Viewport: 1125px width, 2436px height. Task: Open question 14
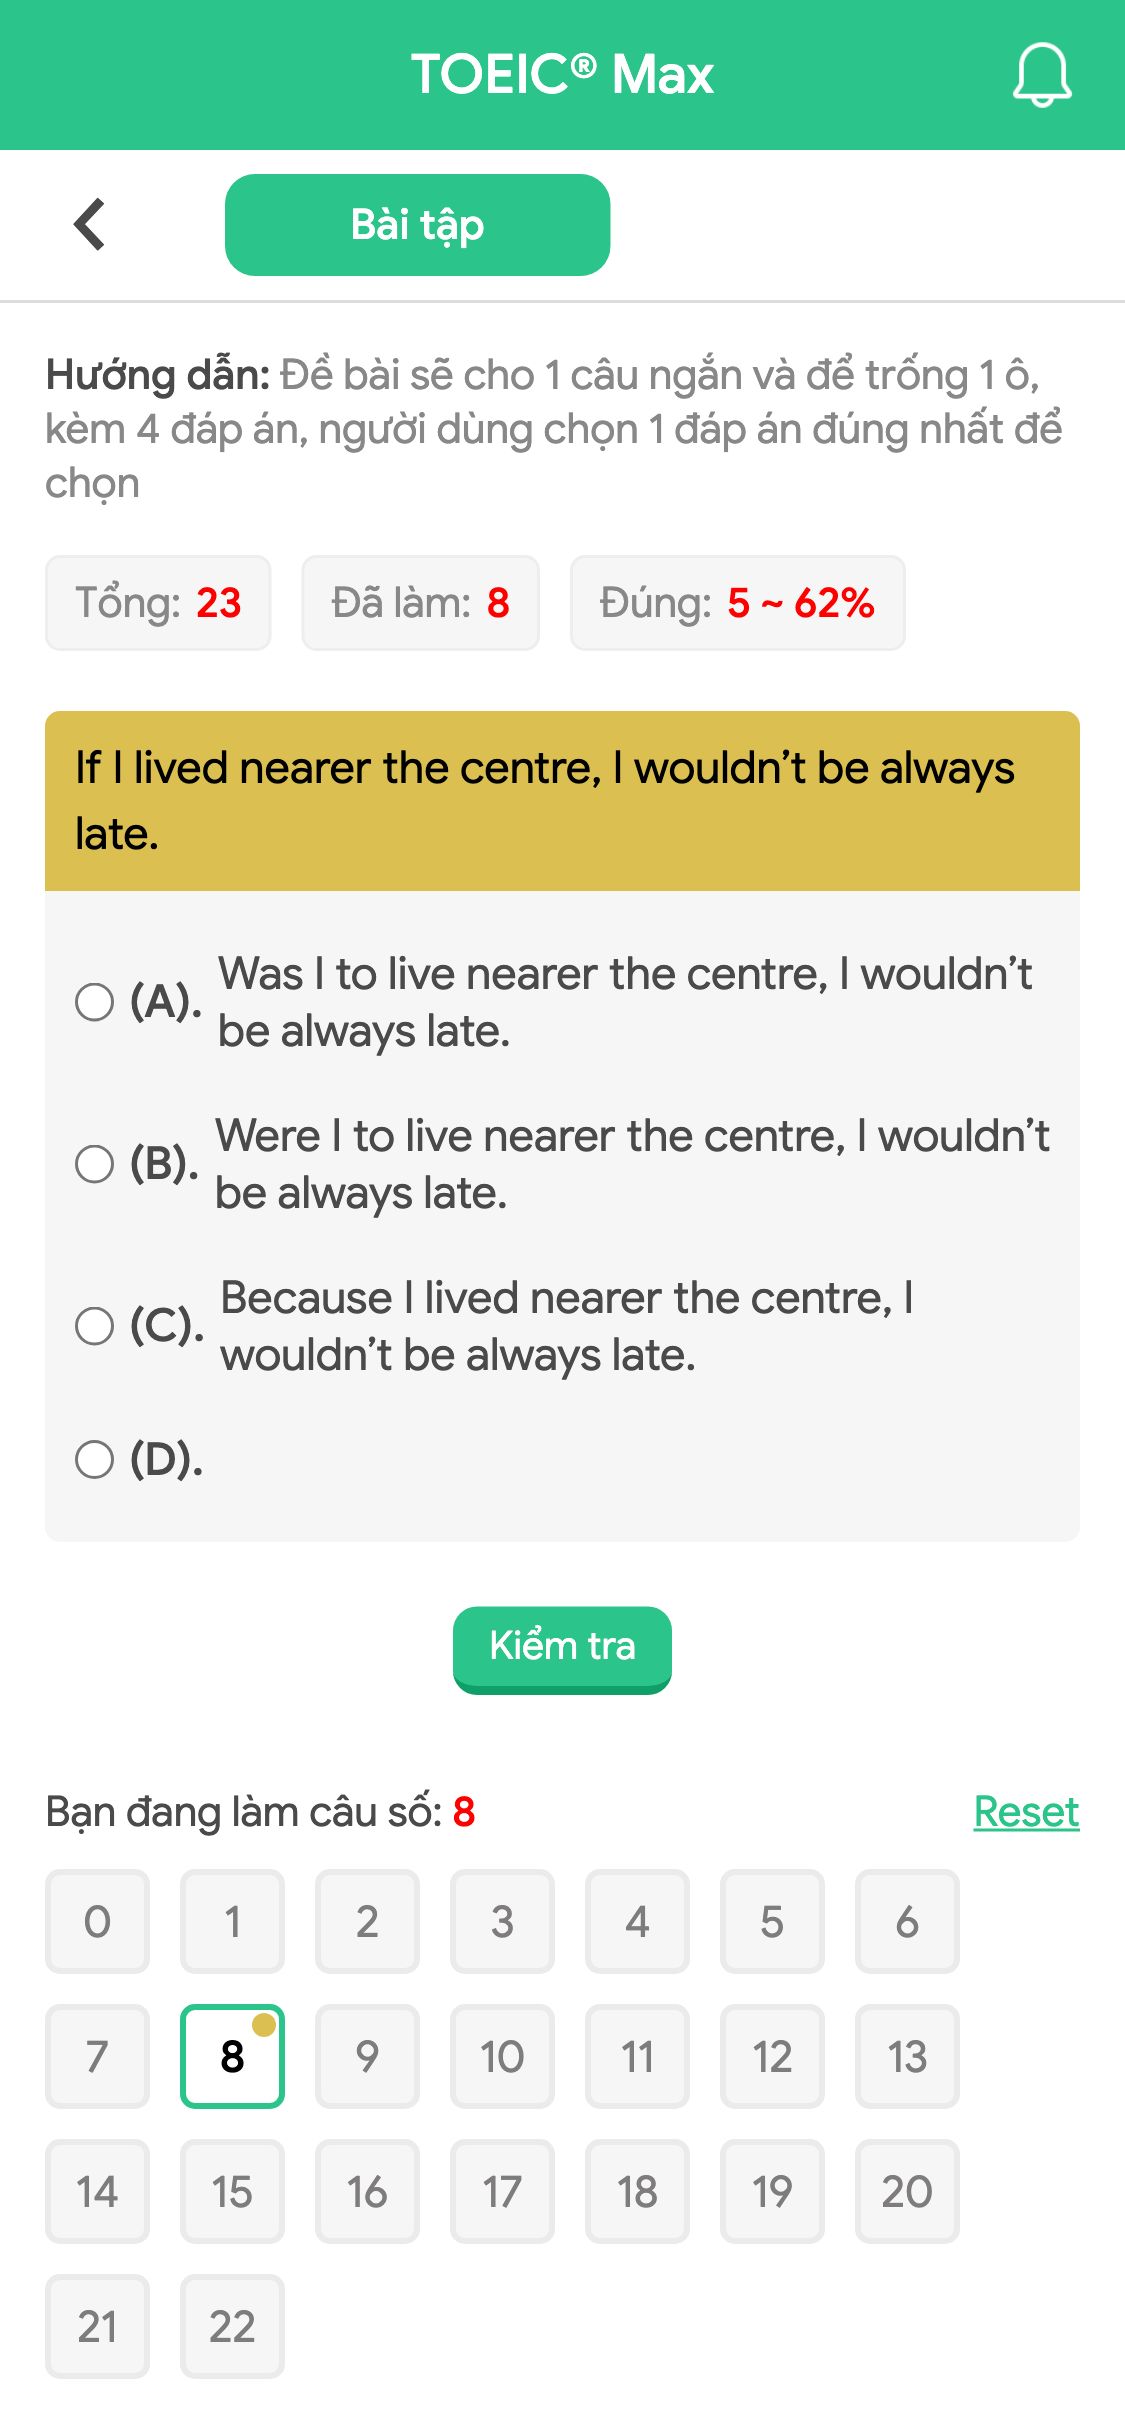point(96,2191)
